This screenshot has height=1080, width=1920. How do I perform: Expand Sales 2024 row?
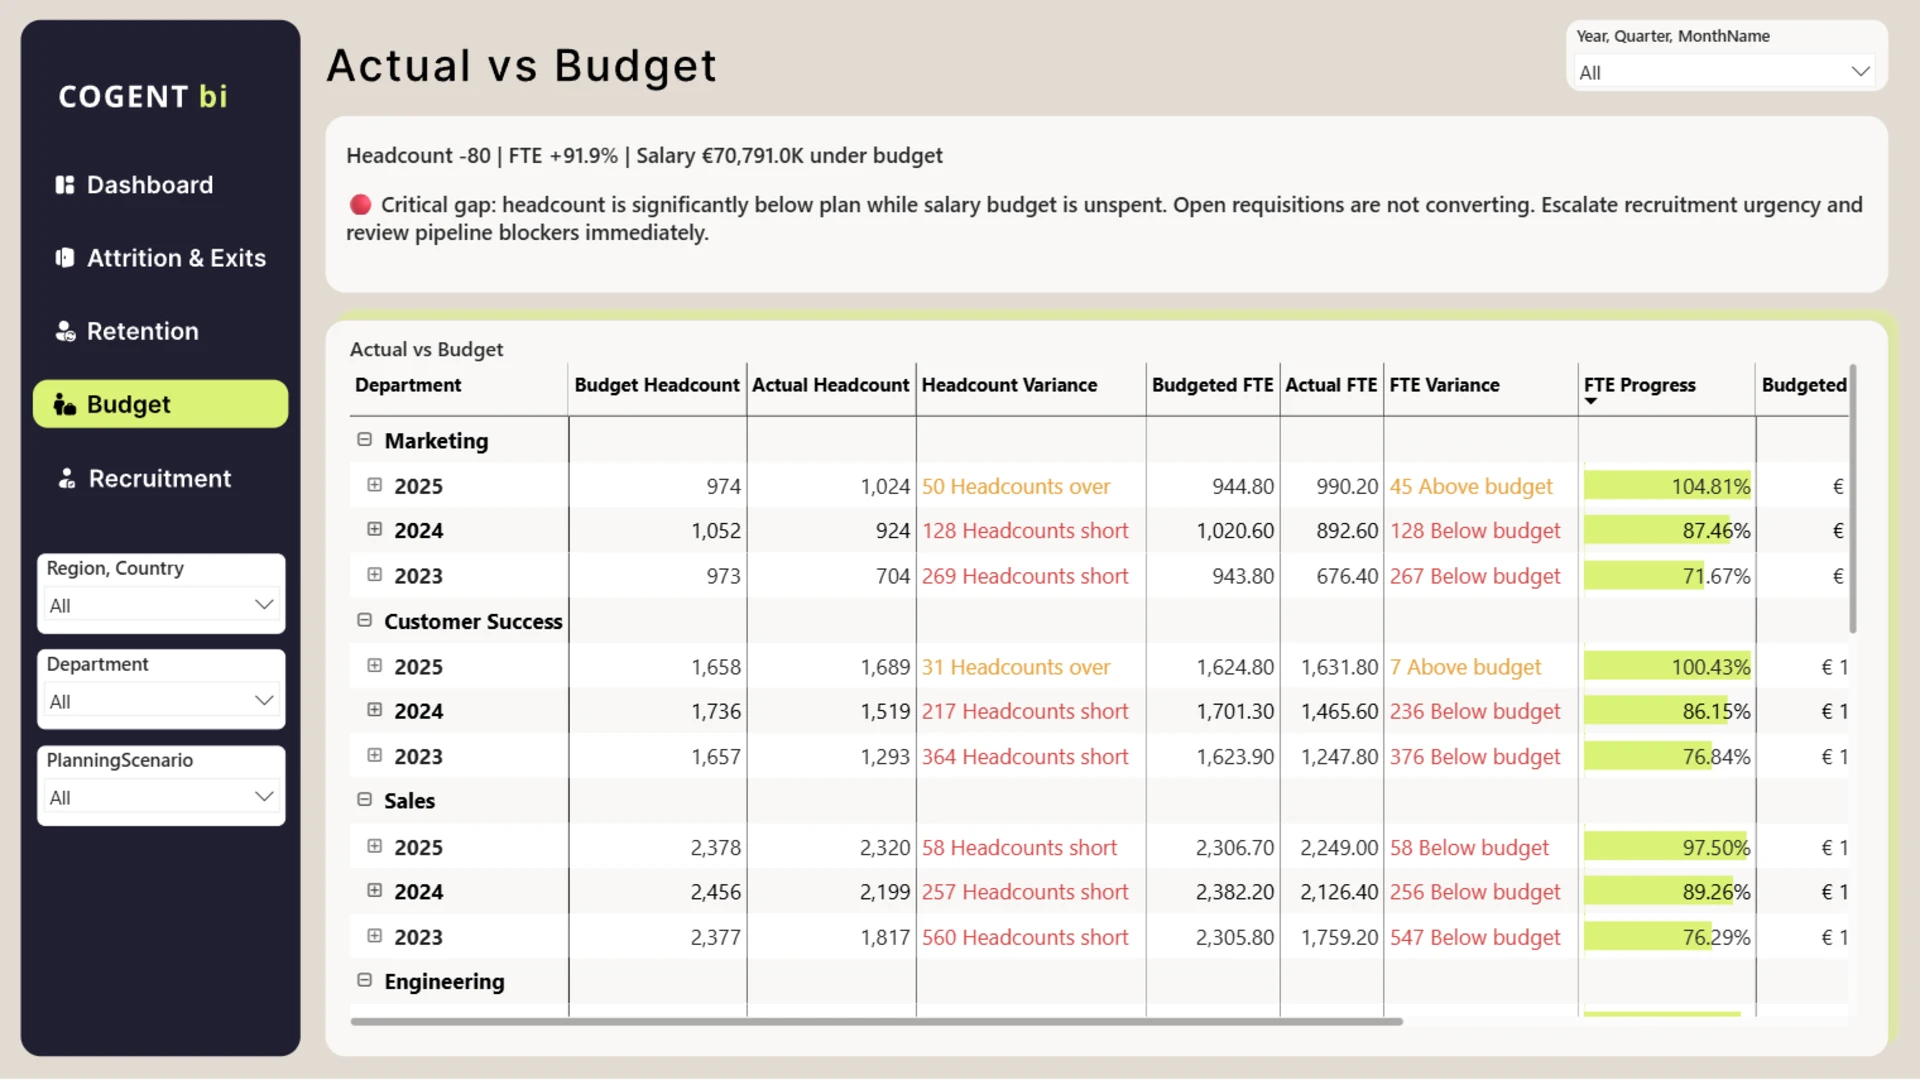(375, 890)
